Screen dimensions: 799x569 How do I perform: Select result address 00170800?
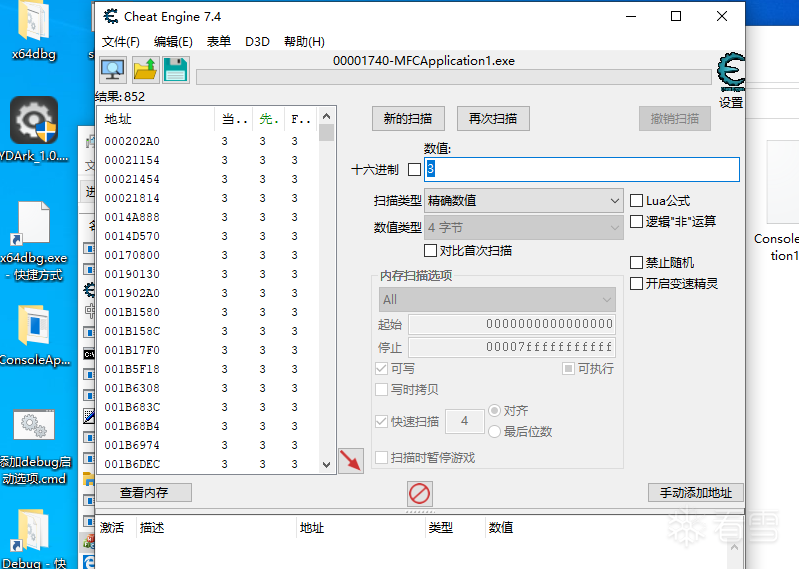click(x=132, y=255)
